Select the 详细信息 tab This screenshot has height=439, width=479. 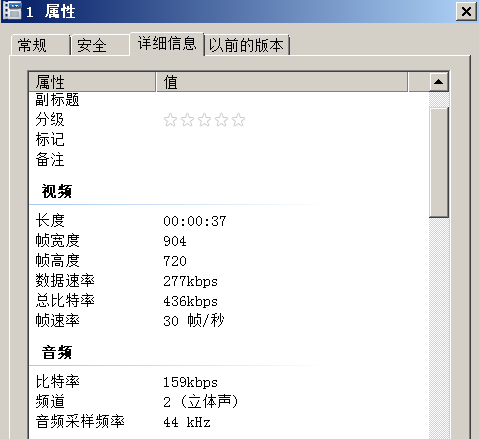167,43
